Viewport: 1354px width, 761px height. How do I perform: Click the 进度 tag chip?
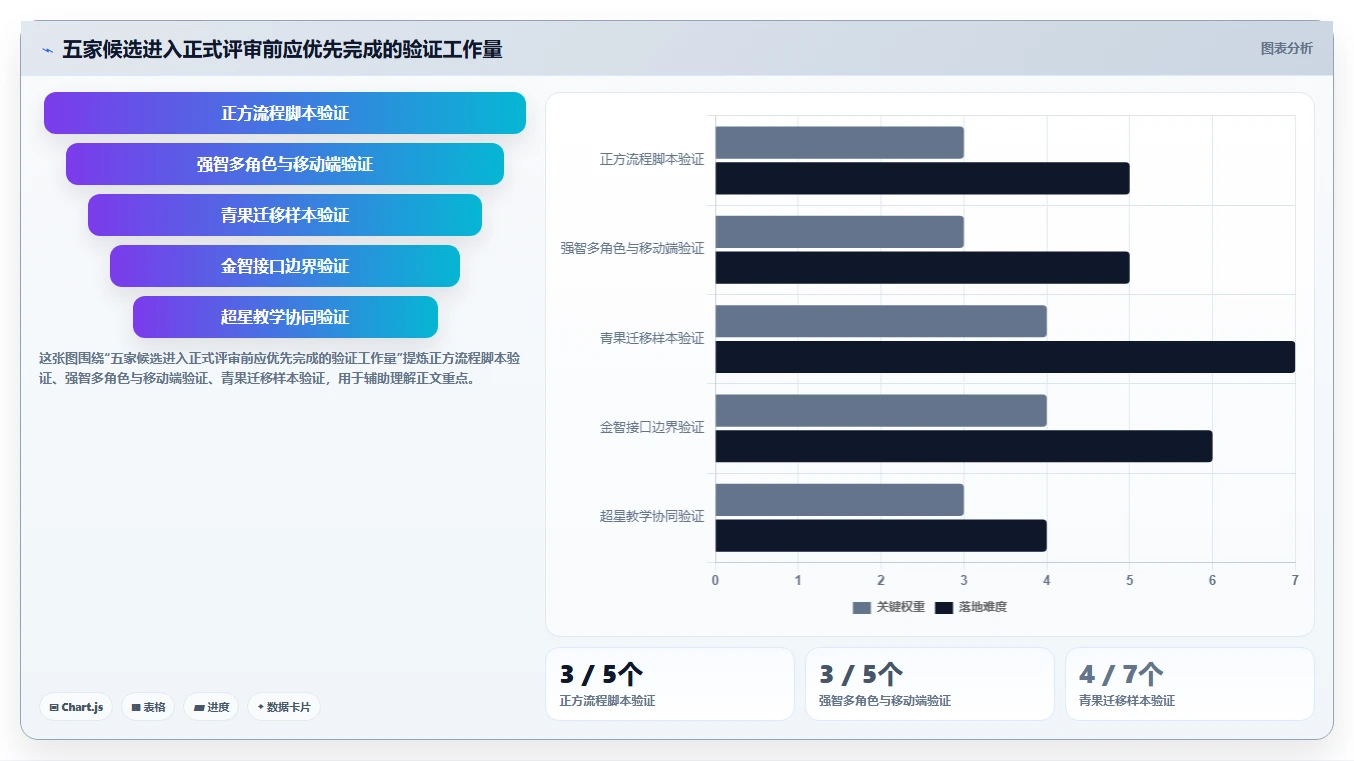(211, 707)
